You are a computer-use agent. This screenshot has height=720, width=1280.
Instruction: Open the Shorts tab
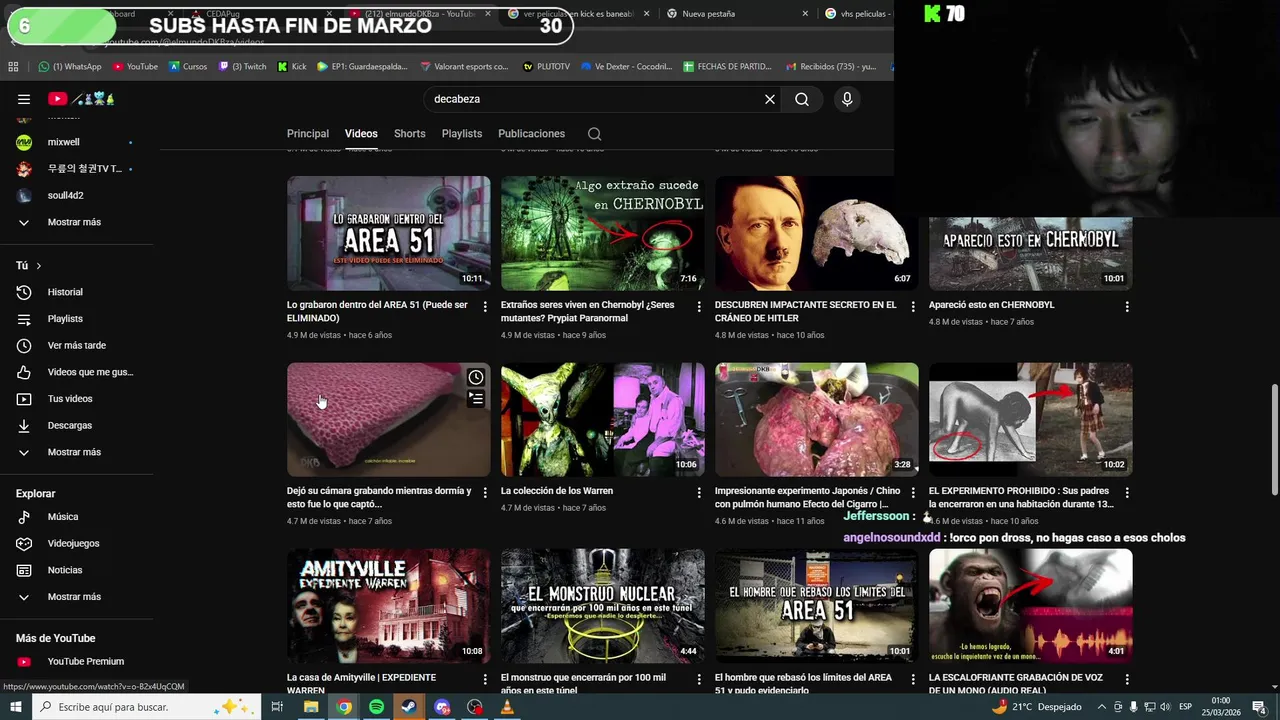pos(409,134)
